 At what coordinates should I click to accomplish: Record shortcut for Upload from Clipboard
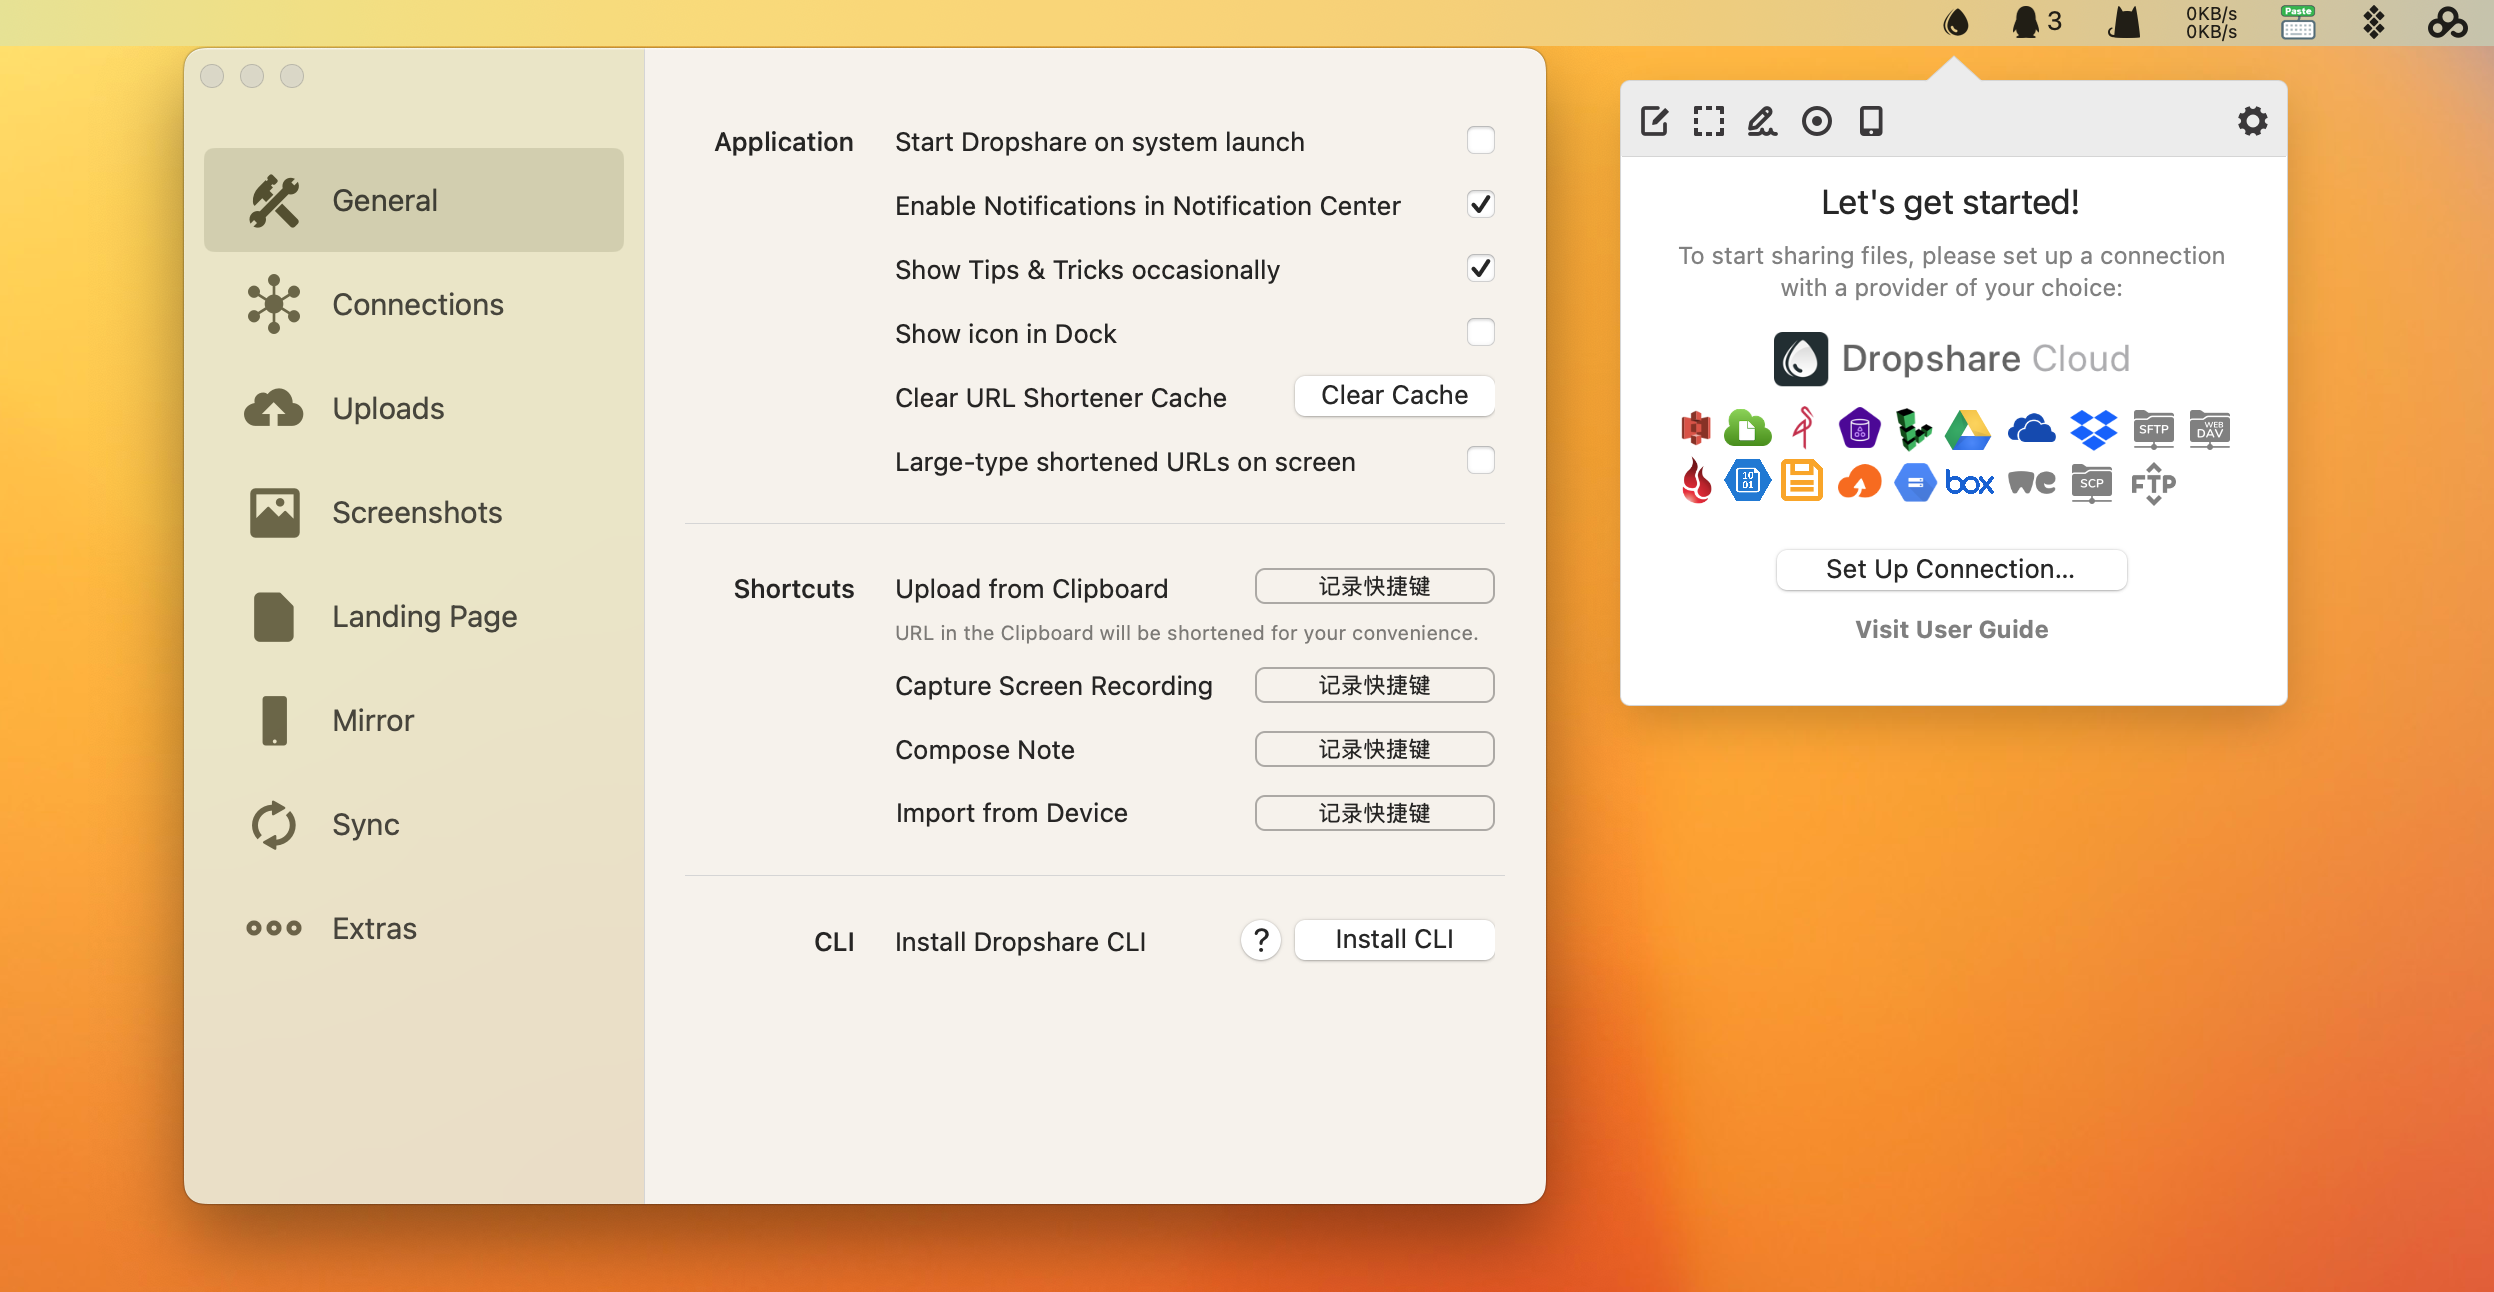[x=1374, y=587]
